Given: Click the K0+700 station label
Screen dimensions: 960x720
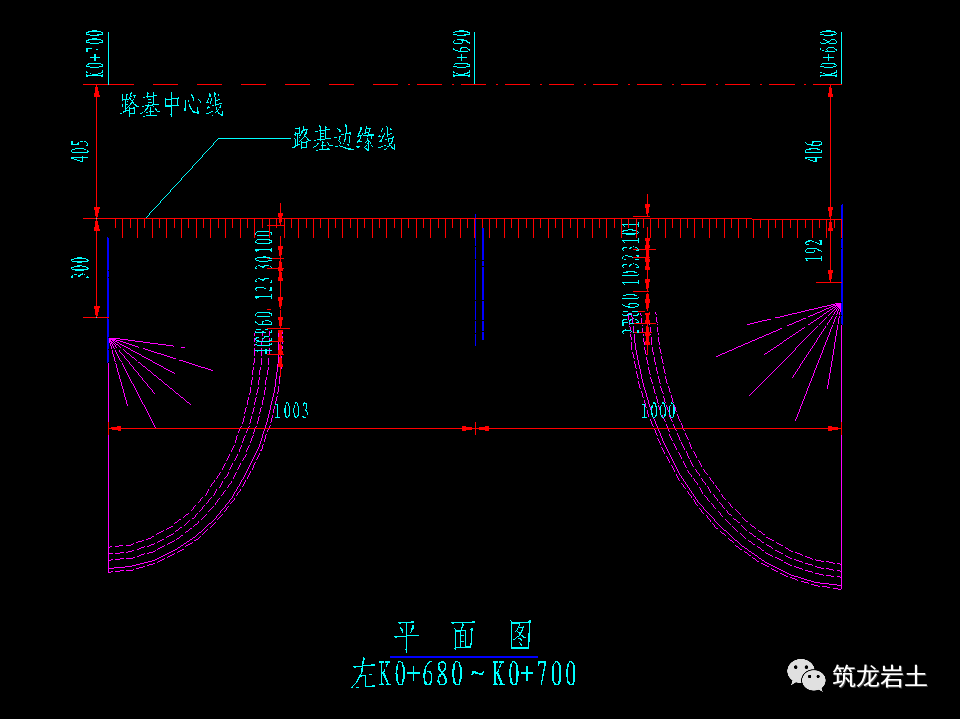Looking at the screenshot, I should pos(95,54).
